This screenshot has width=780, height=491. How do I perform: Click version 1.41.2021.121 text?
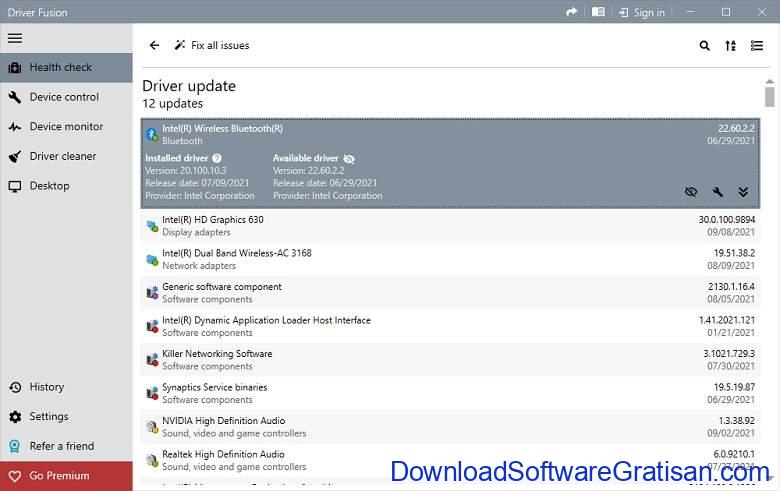727,320
